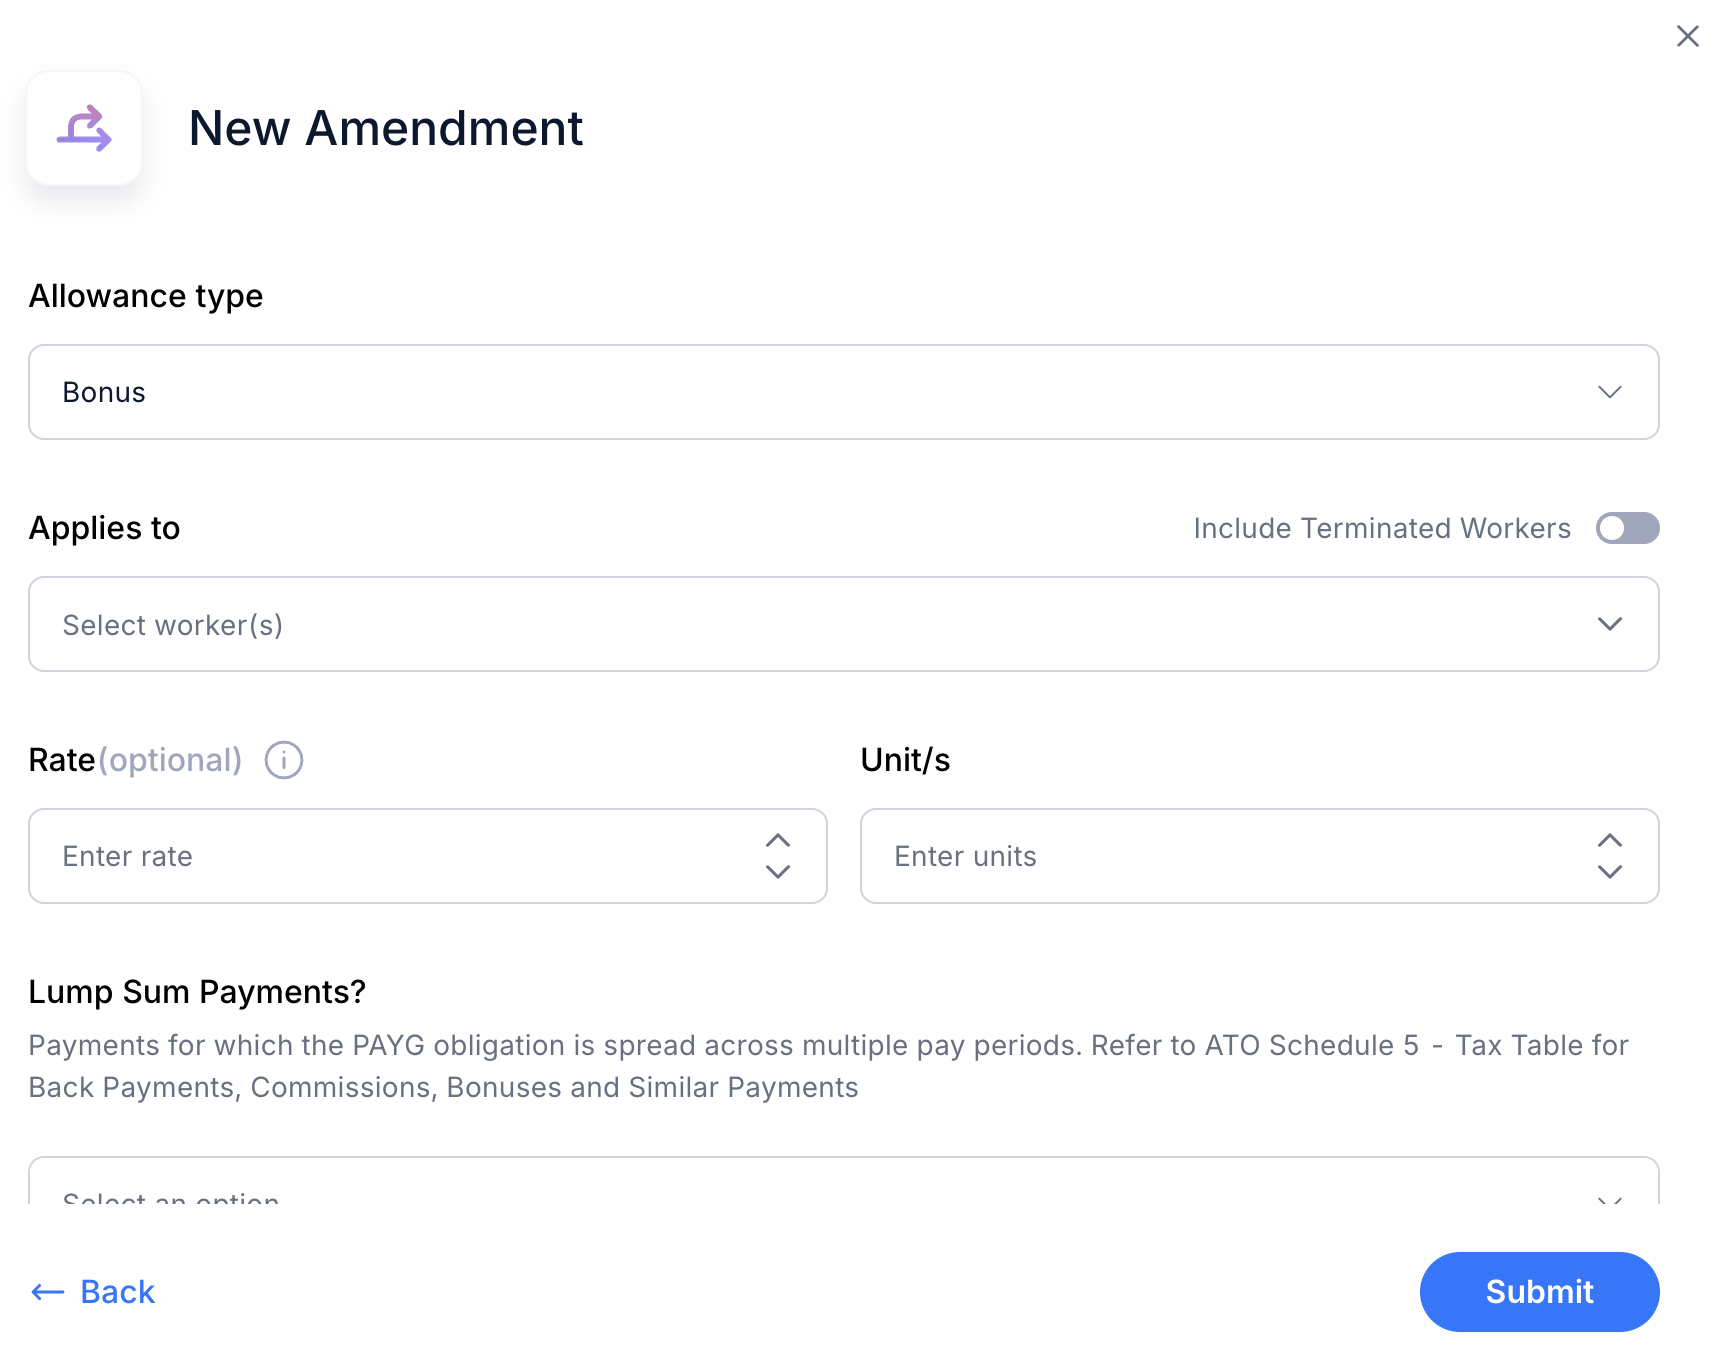
Task: Toggle Include Terminated Workers switch
Action: (x=1628, y=528)
